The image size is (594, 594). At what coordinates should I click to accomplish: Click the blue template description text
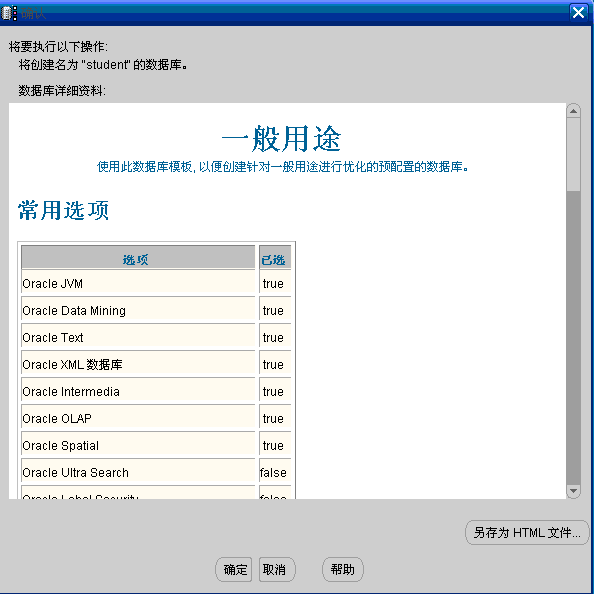[283, 167]
